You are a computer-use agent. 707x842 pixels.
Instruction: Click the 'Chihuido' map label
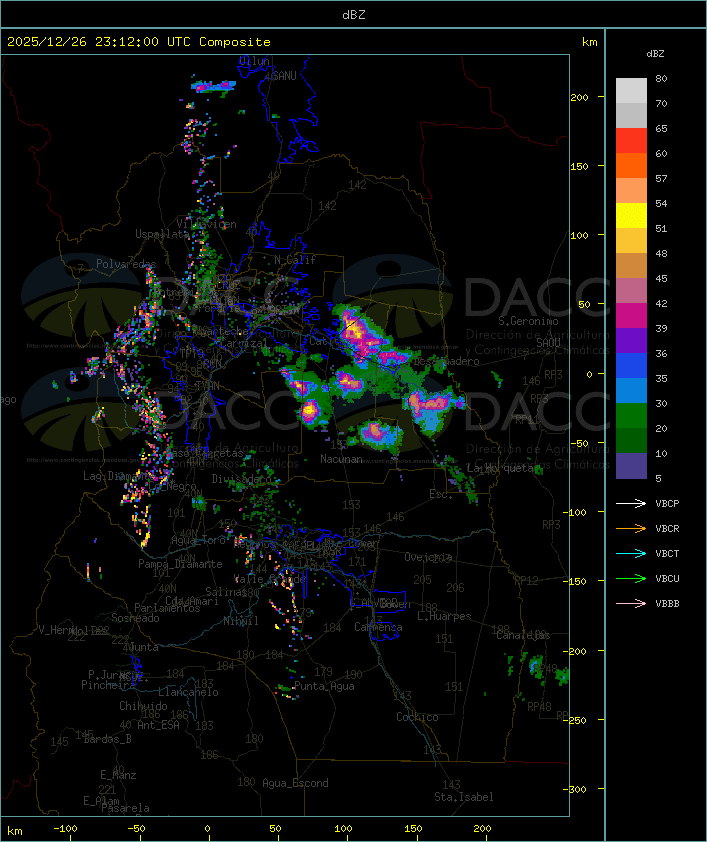143,706
